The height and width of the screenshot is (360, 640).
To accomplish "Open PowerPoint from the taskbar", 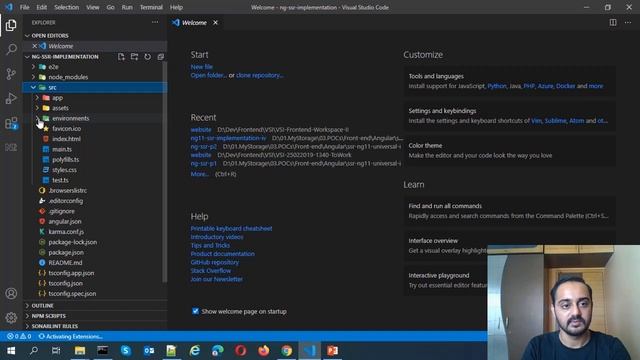I will [x=333, y=351].
